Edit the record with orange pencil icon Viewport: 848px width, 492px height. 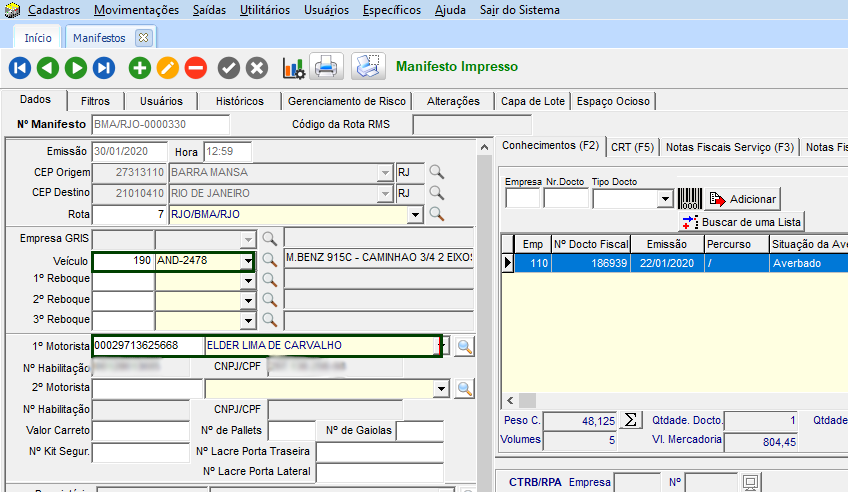(x=168, y=68)
